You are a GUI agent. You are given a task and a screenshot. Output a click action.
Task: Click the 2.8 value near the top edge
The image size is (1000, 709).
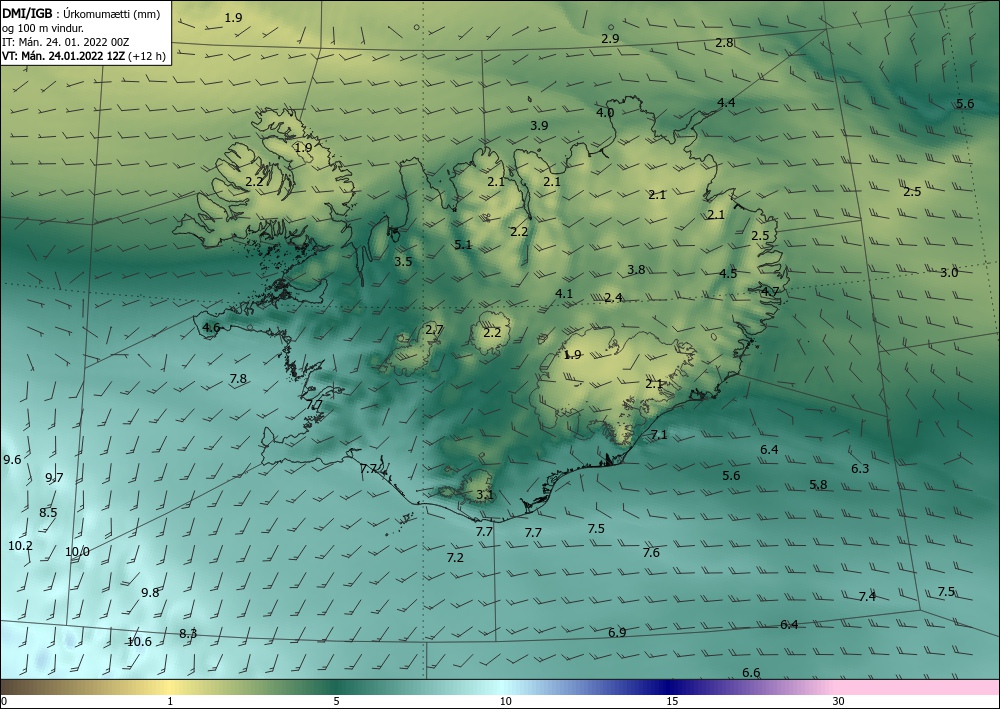[x=724, y=43]
